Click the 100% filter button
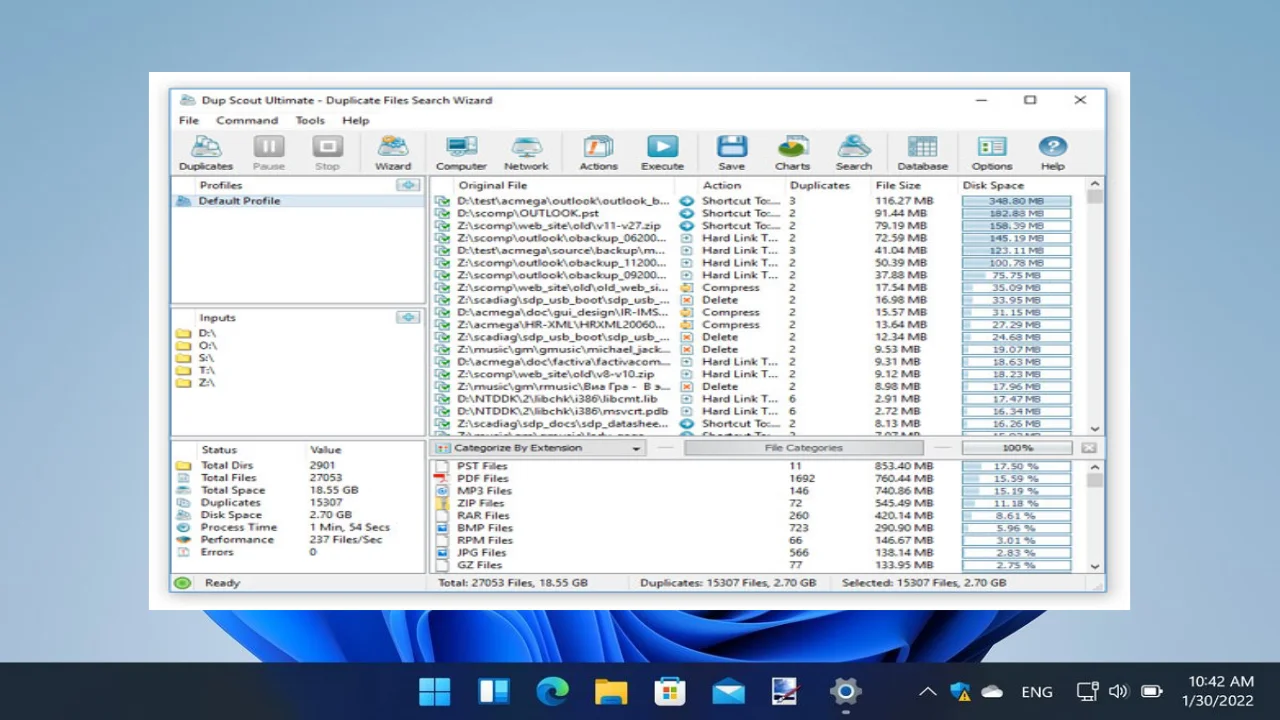The height and width of the screenshot is (720, 1280). pos(1017,448)
